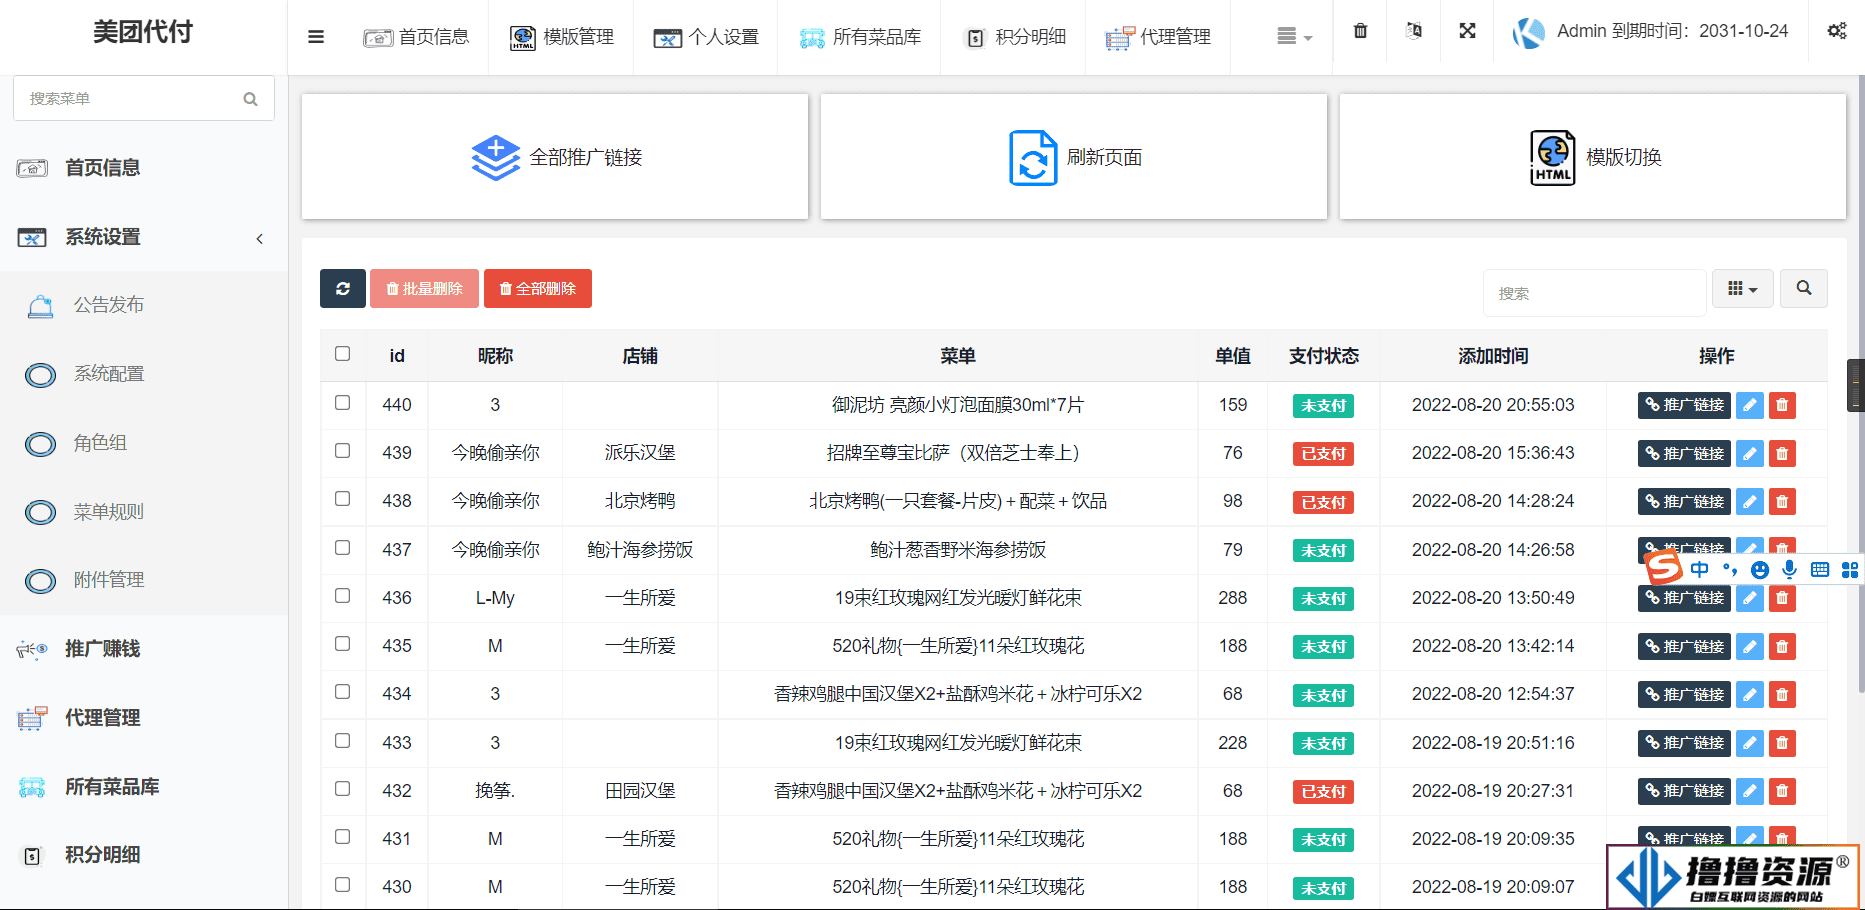Edit row 440 with pencil icon

click(1749, 405)
